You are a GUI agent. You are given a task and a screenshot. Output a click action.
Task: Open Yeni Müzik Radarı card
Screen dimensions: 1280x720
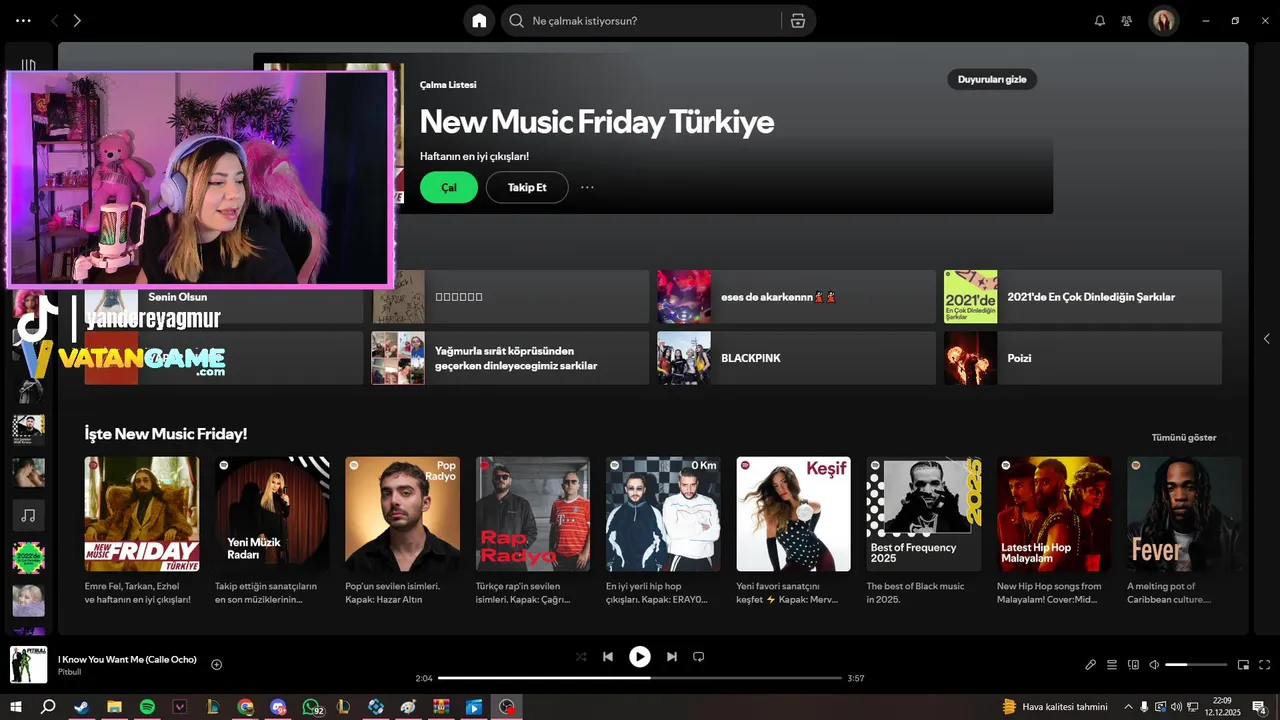(x=272, y=531)
